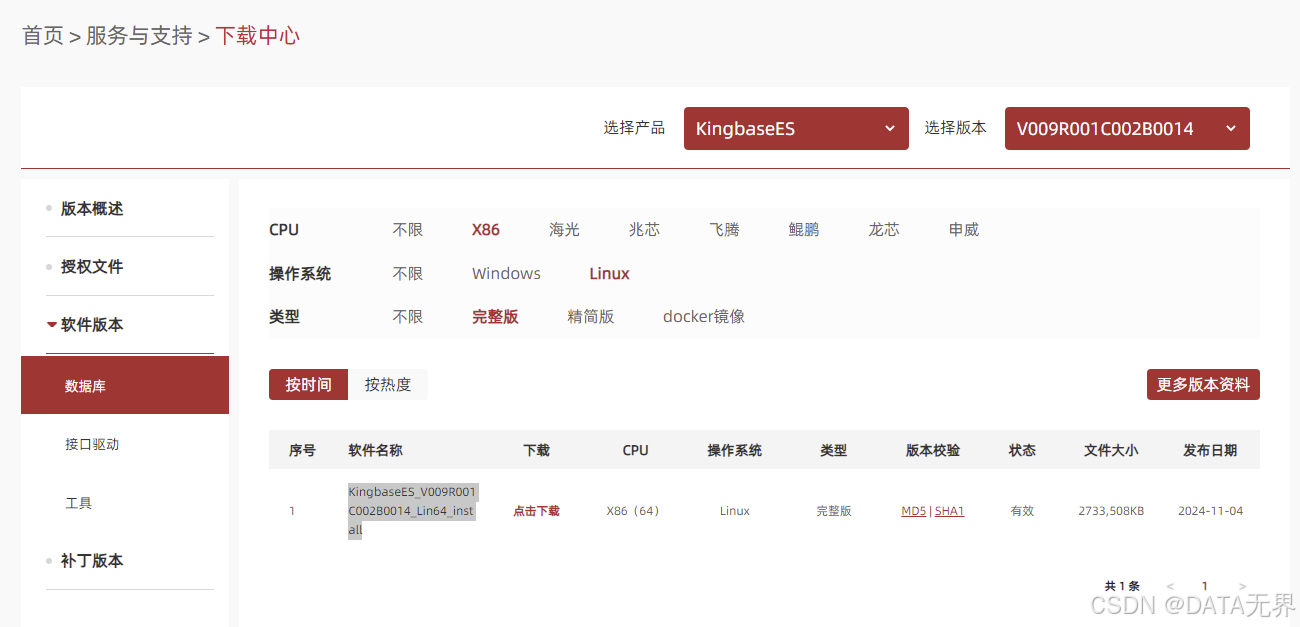The width and height of the screenshot is (1300, 627).
Task: Open 授权文件 in sidebar
Action: pos(92,267)
